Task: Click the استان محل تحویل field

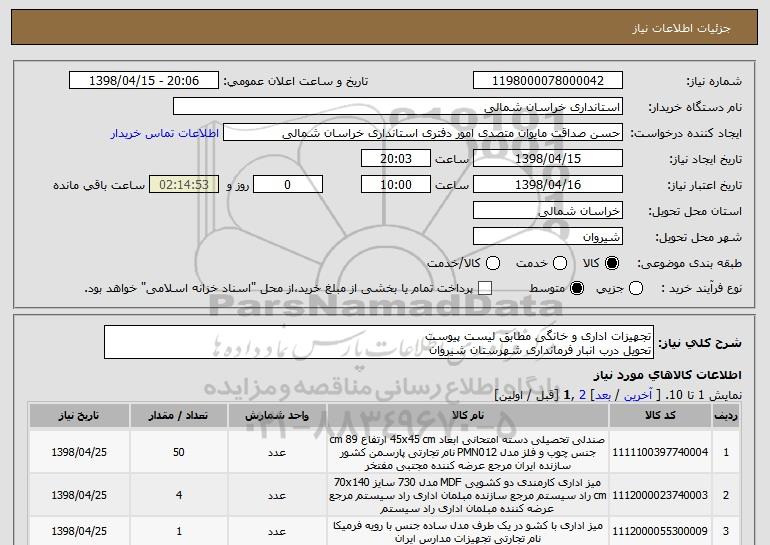Action: point(548,211)
